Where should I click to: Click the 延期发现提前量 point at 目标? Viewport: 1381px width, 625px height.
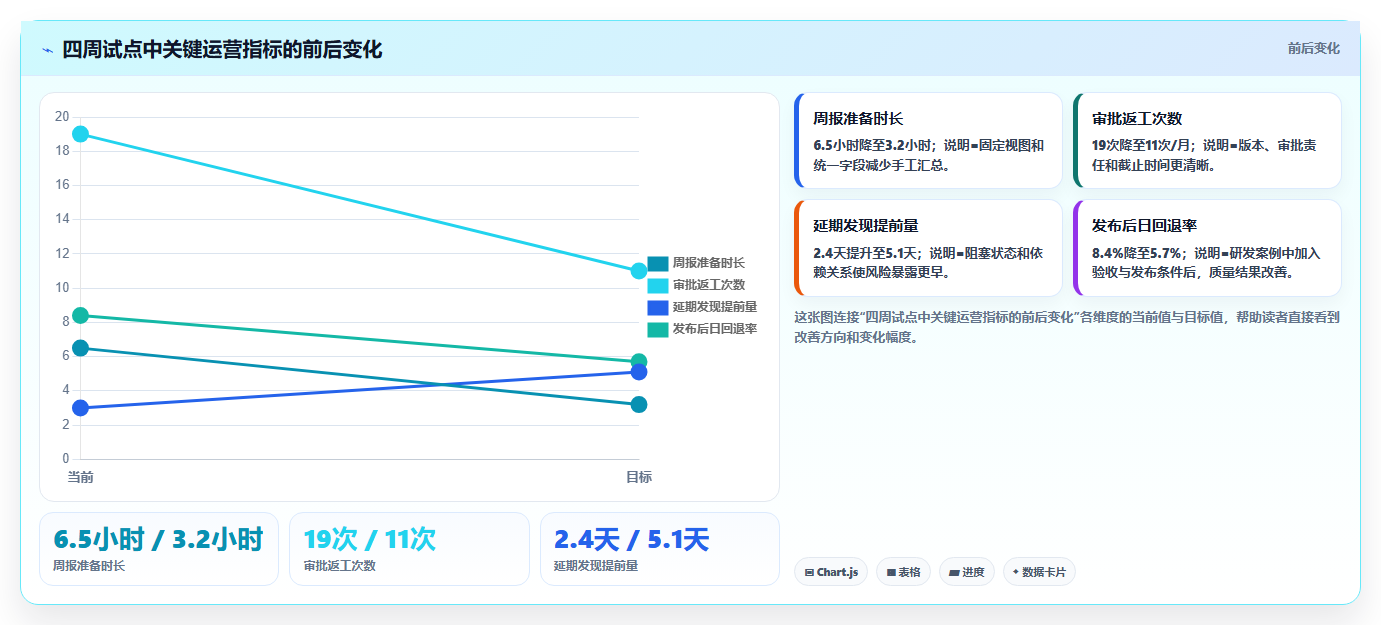pyautogui.click(x=639, y=372)
